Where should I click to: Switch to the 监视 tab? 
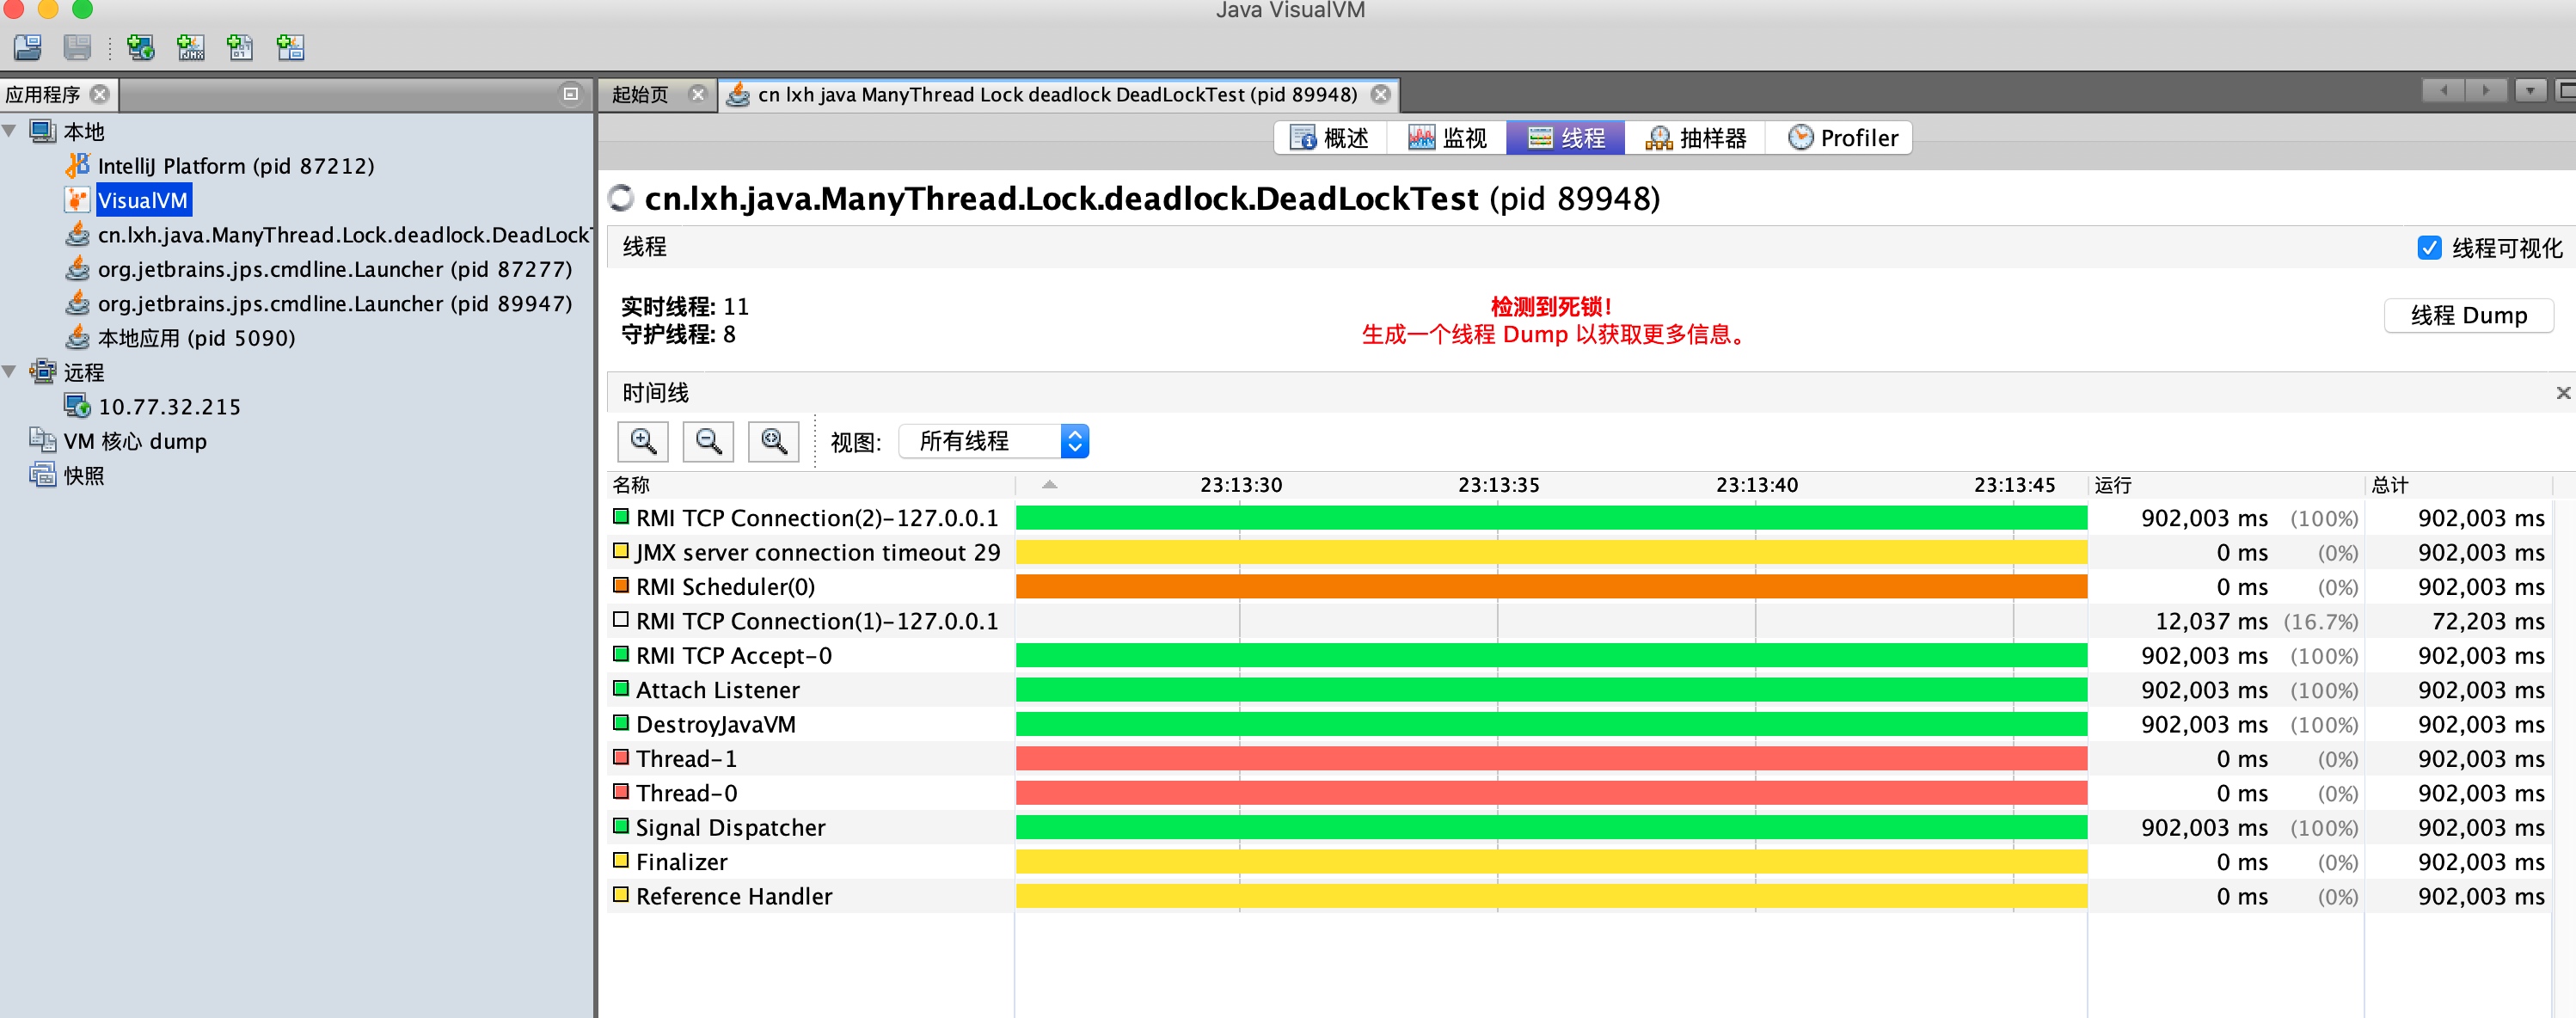coord(1447,138)
